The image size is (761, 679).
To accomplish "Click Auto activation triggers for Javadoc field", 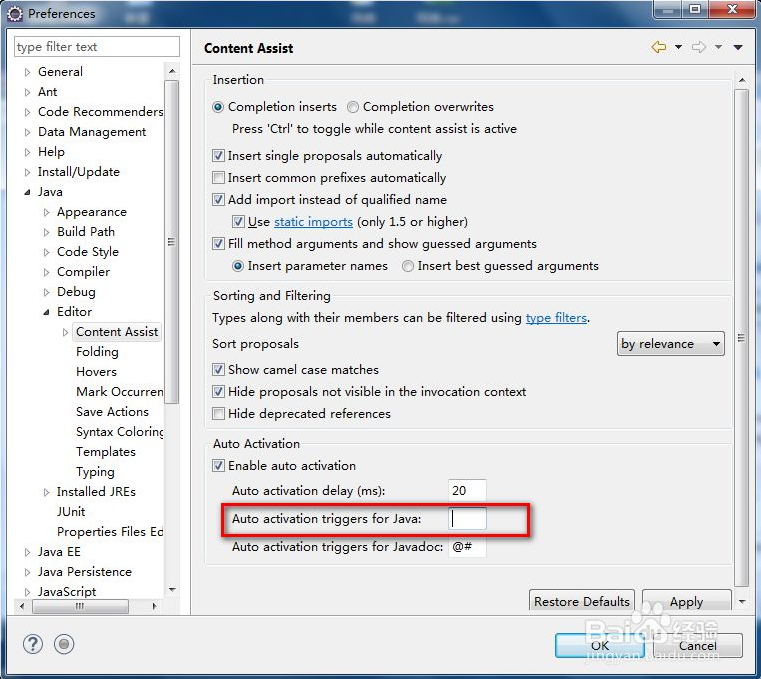I will tap(467, 547).
